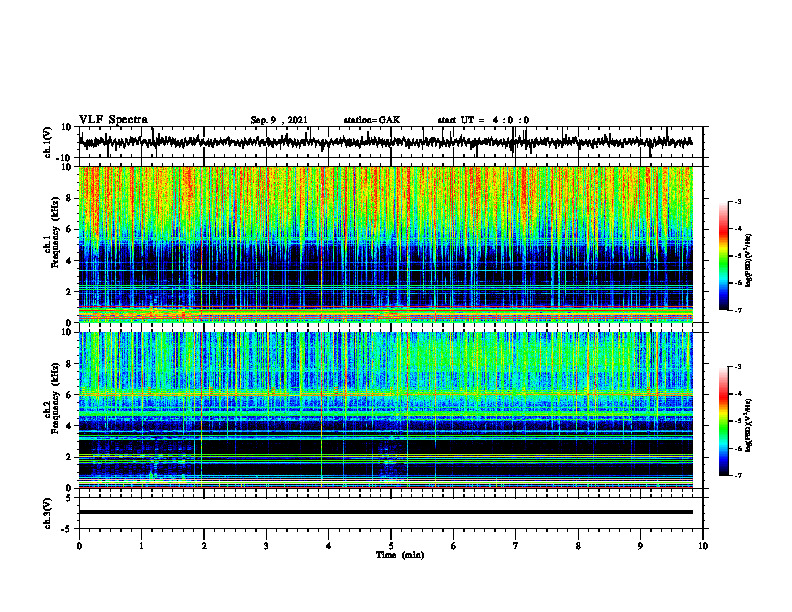792x612 pixels.
Task: Click the "ch.1(V)" waveform axis label
Action: (x=48, y=142)
